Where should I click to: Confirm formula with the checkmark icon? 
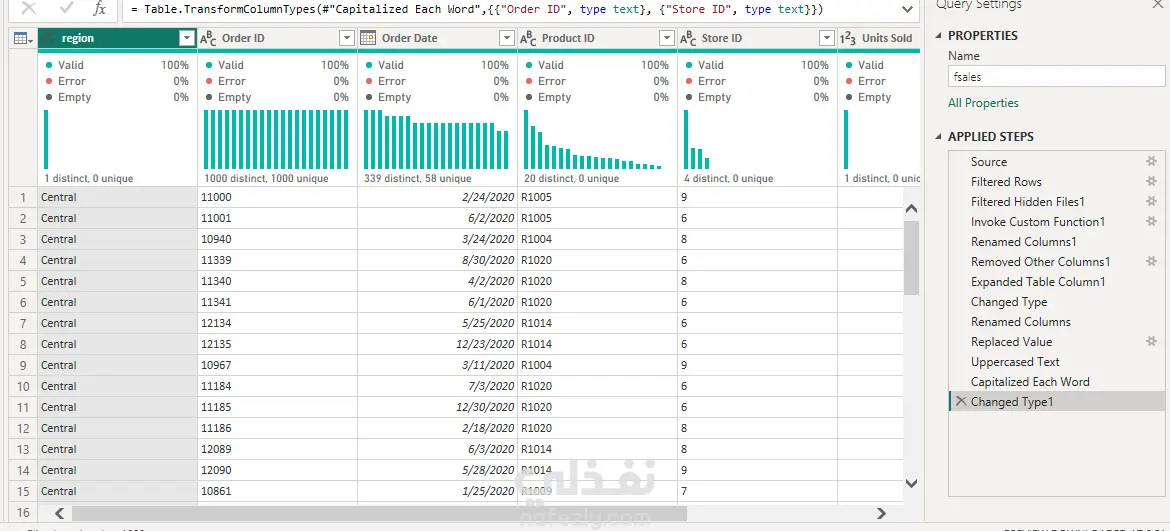pyautogui.click(x=66, y=9)
